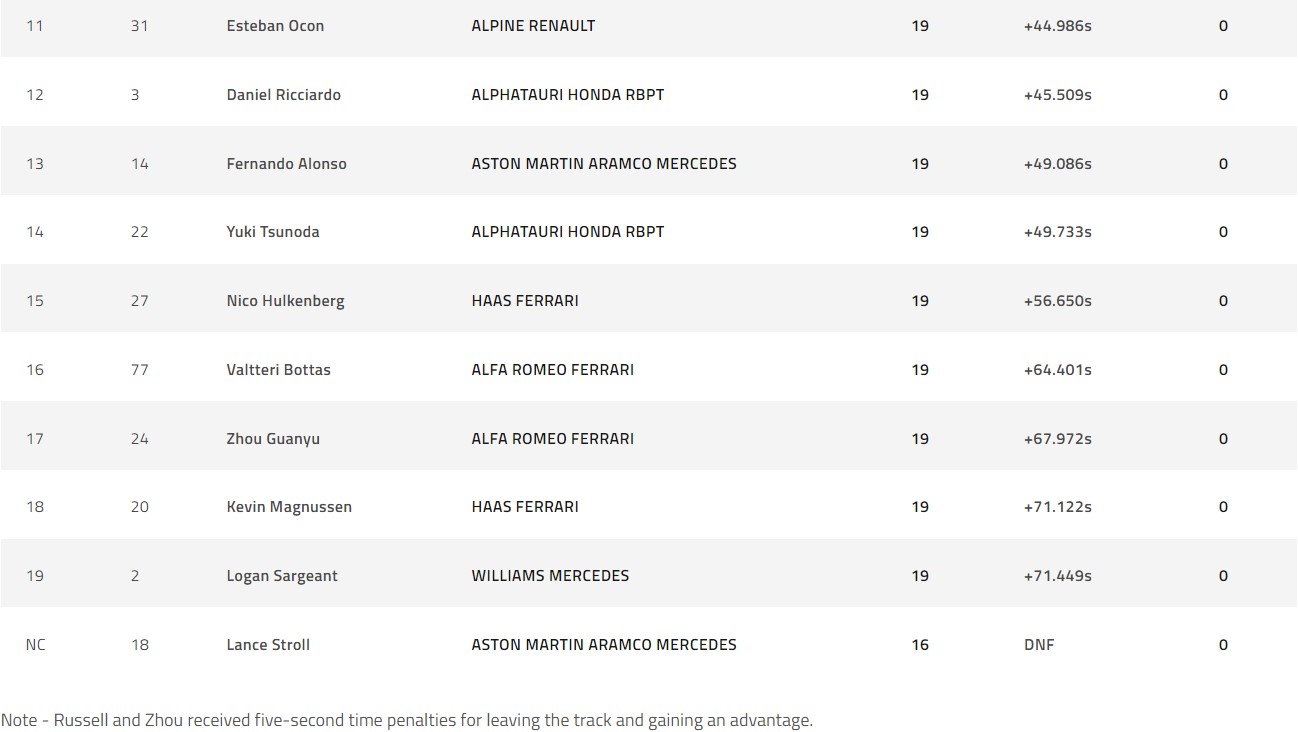
Task: Click Lance Stroll's driver name
Action: tap(268, 645)
